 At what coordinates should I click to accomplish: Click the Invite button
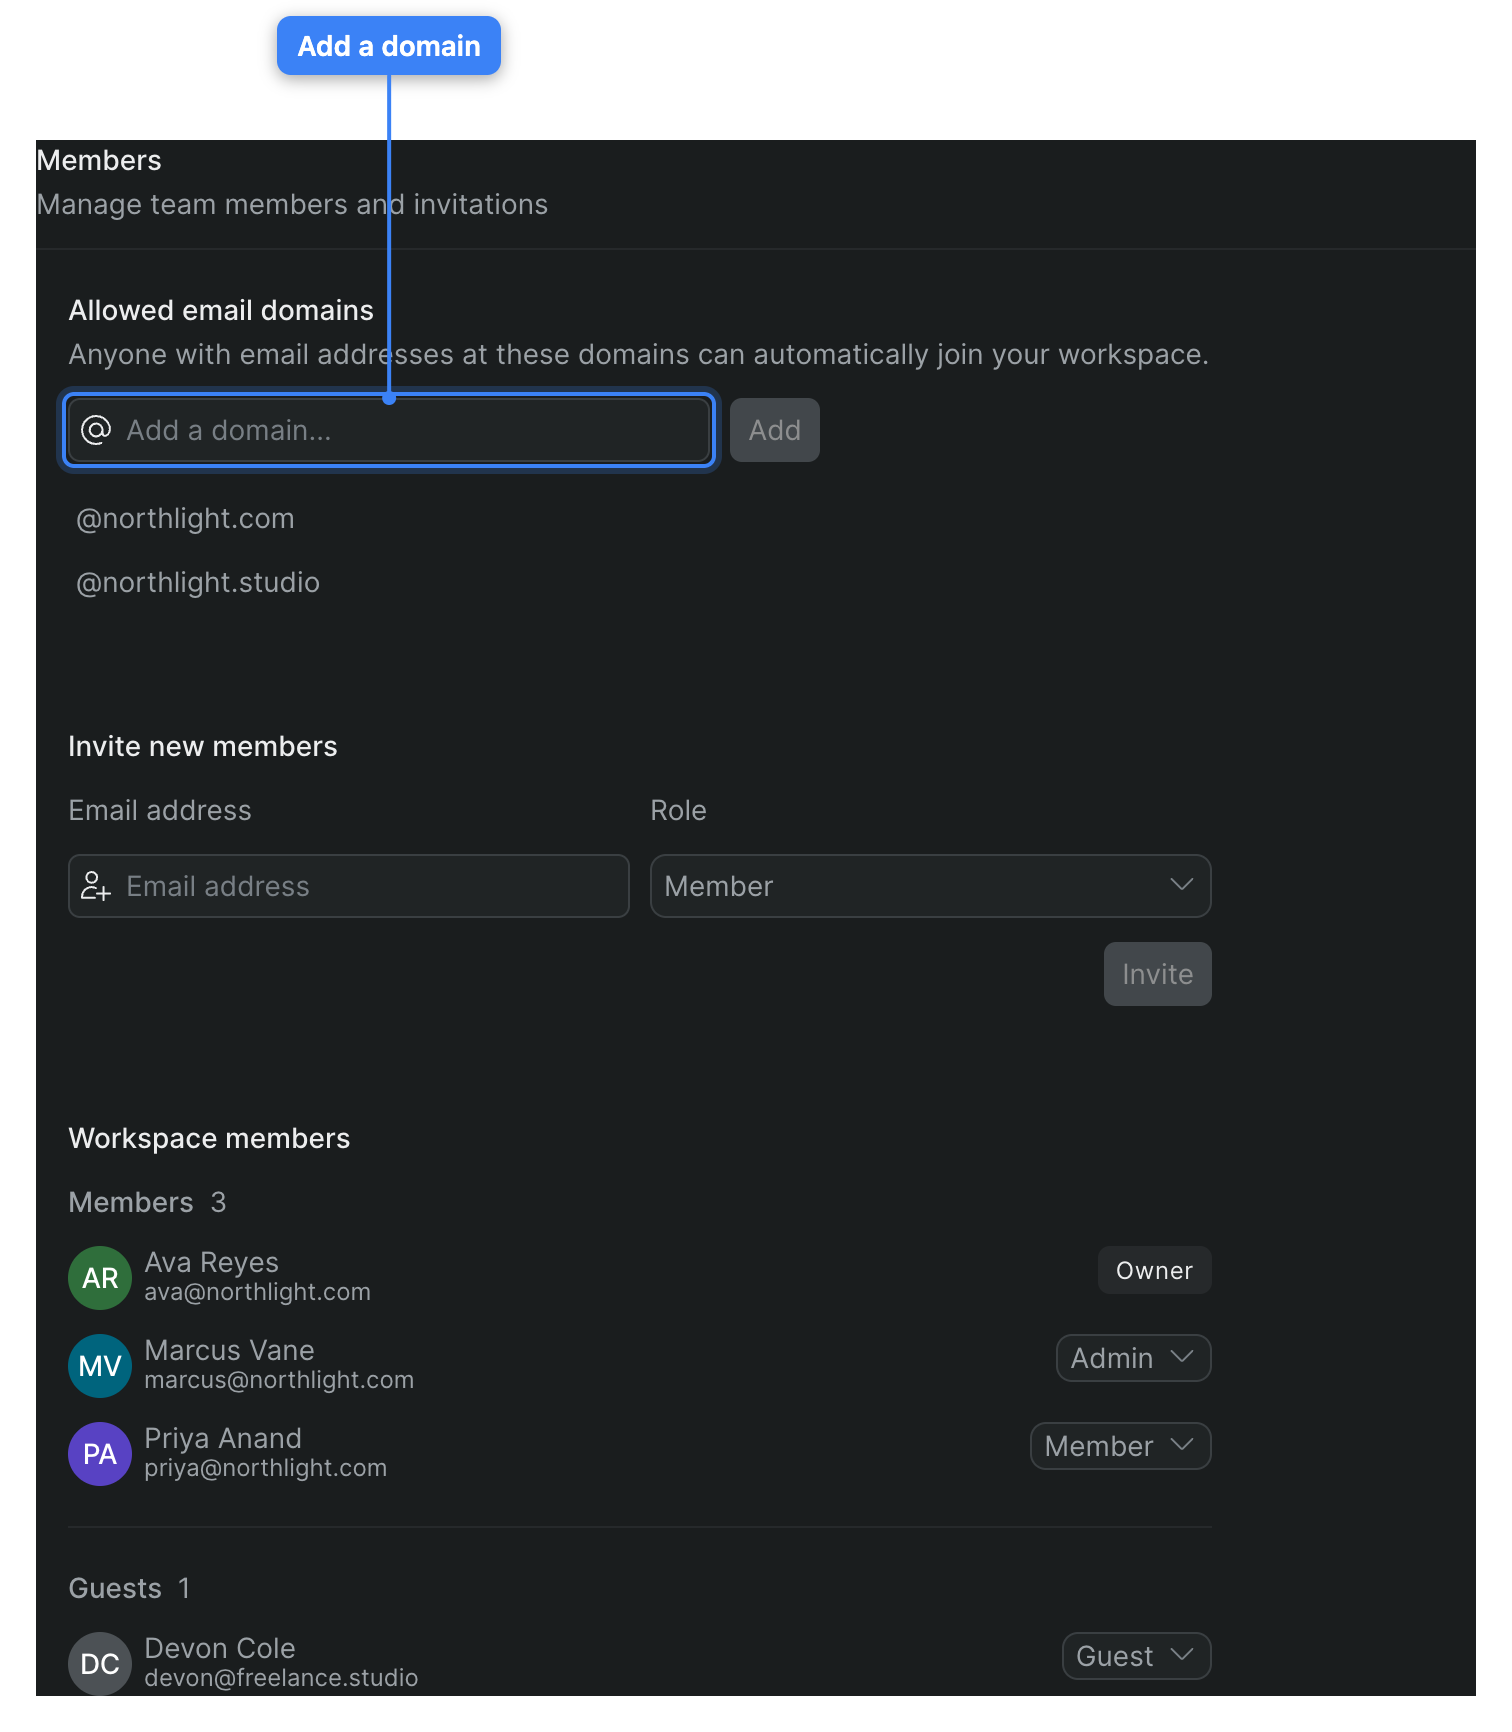1158,974
